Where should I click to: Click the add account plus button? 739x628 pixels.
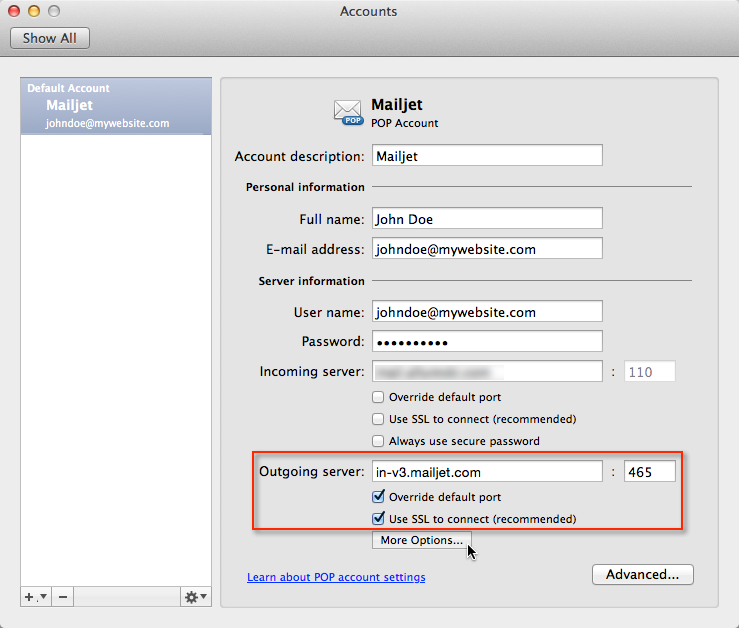pyautogui.click(x=36, y=597)
